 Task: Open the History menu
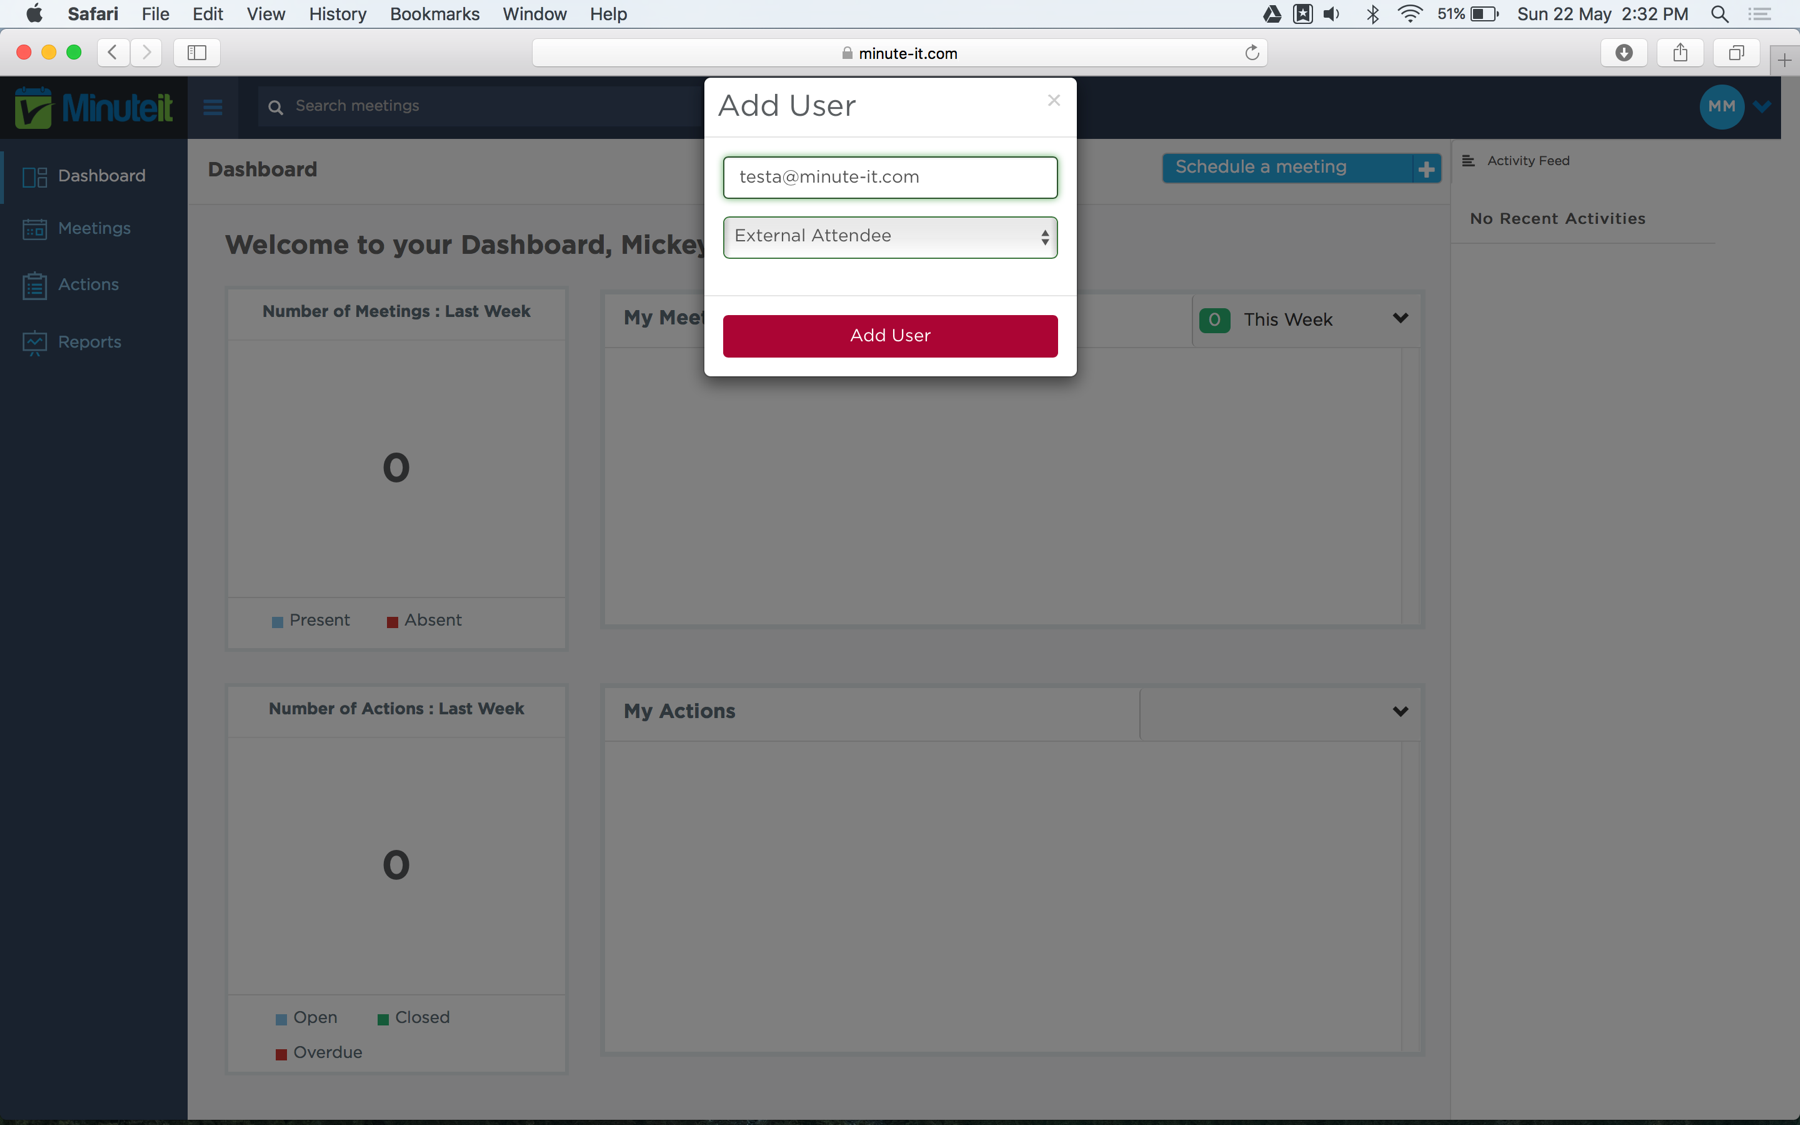[337, 14]
